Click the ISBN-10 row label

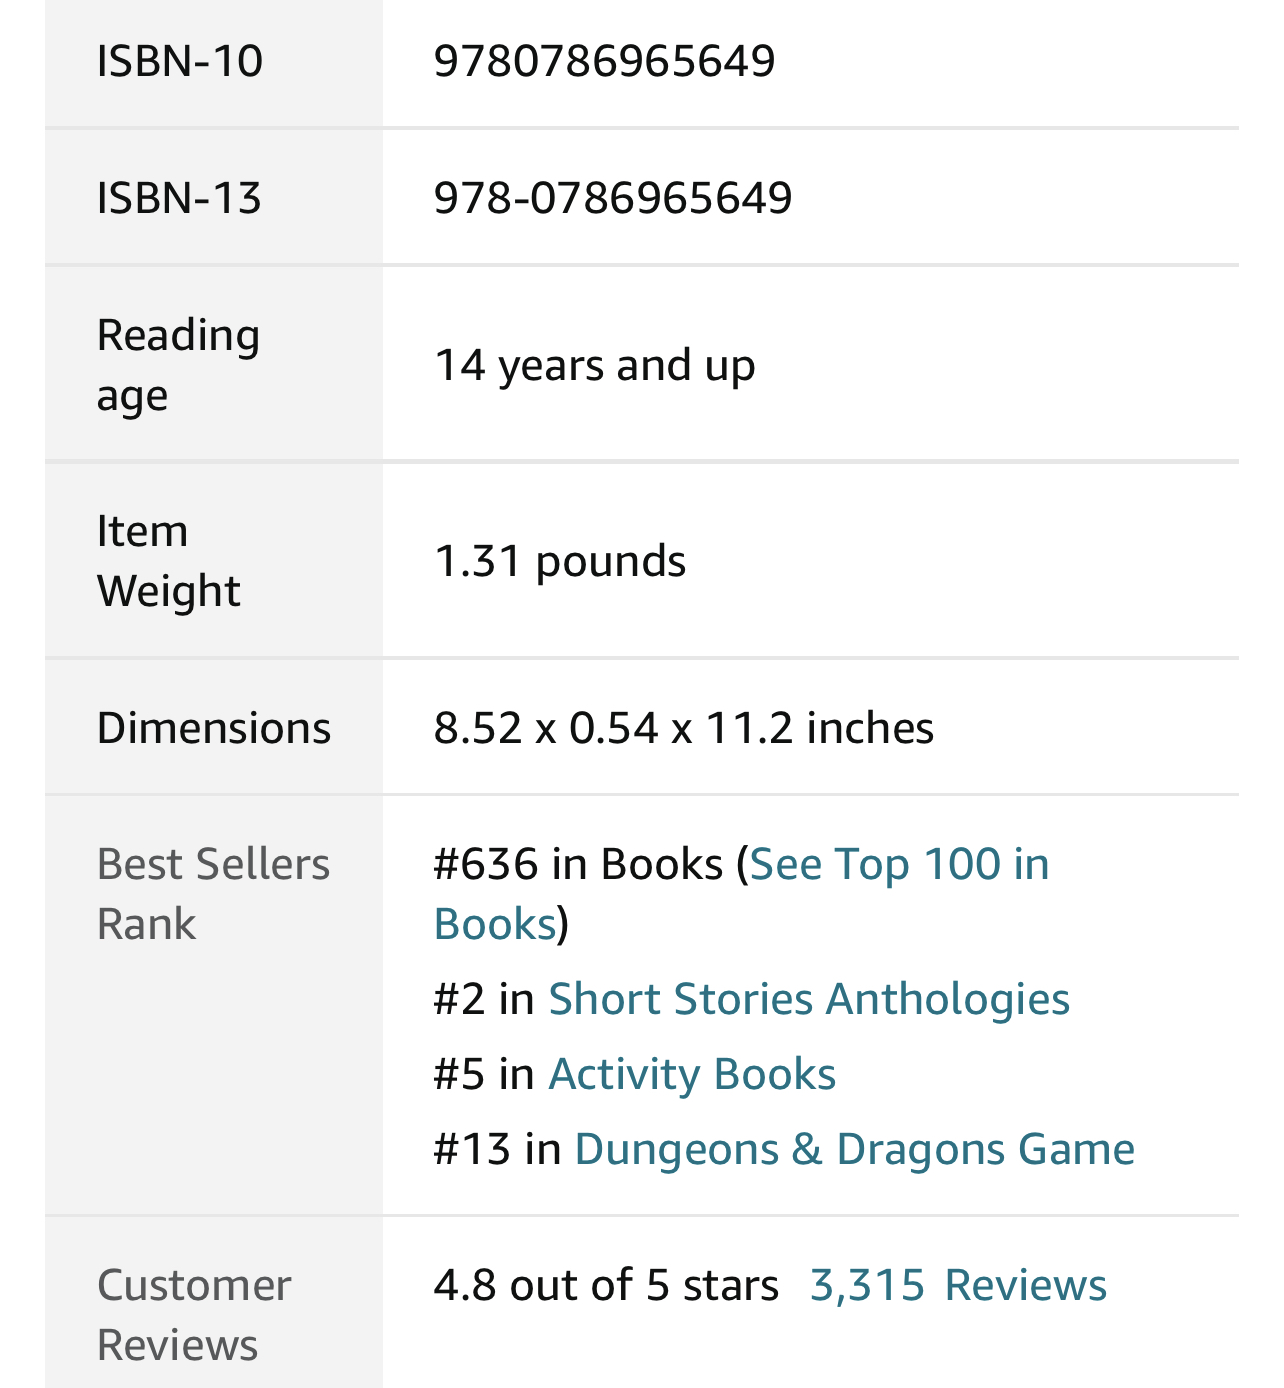click(180, 61)
